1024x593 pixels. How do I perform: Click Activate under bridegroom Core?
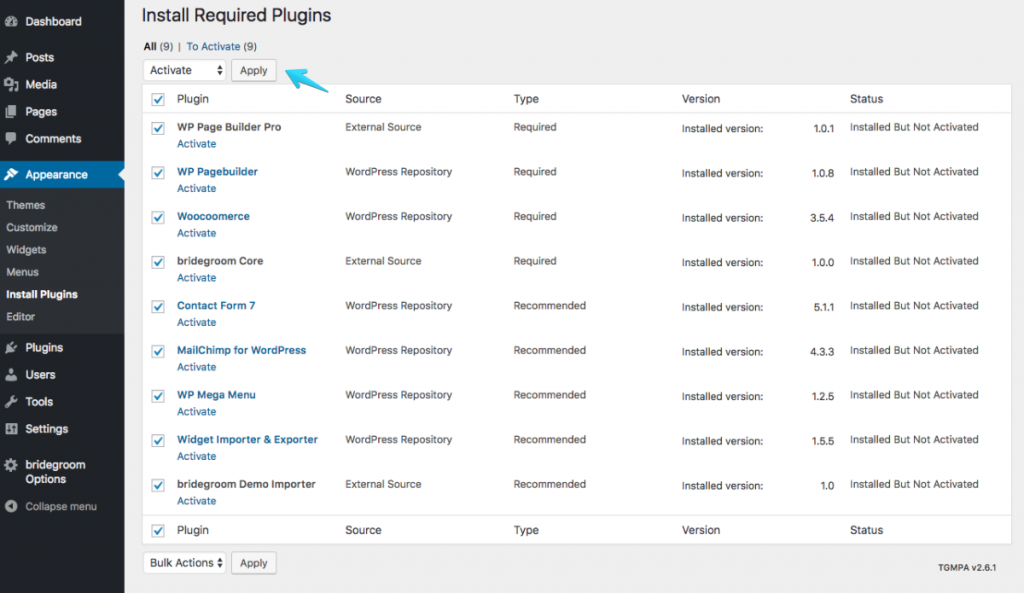pyautogui.click(x=197, y=278)
